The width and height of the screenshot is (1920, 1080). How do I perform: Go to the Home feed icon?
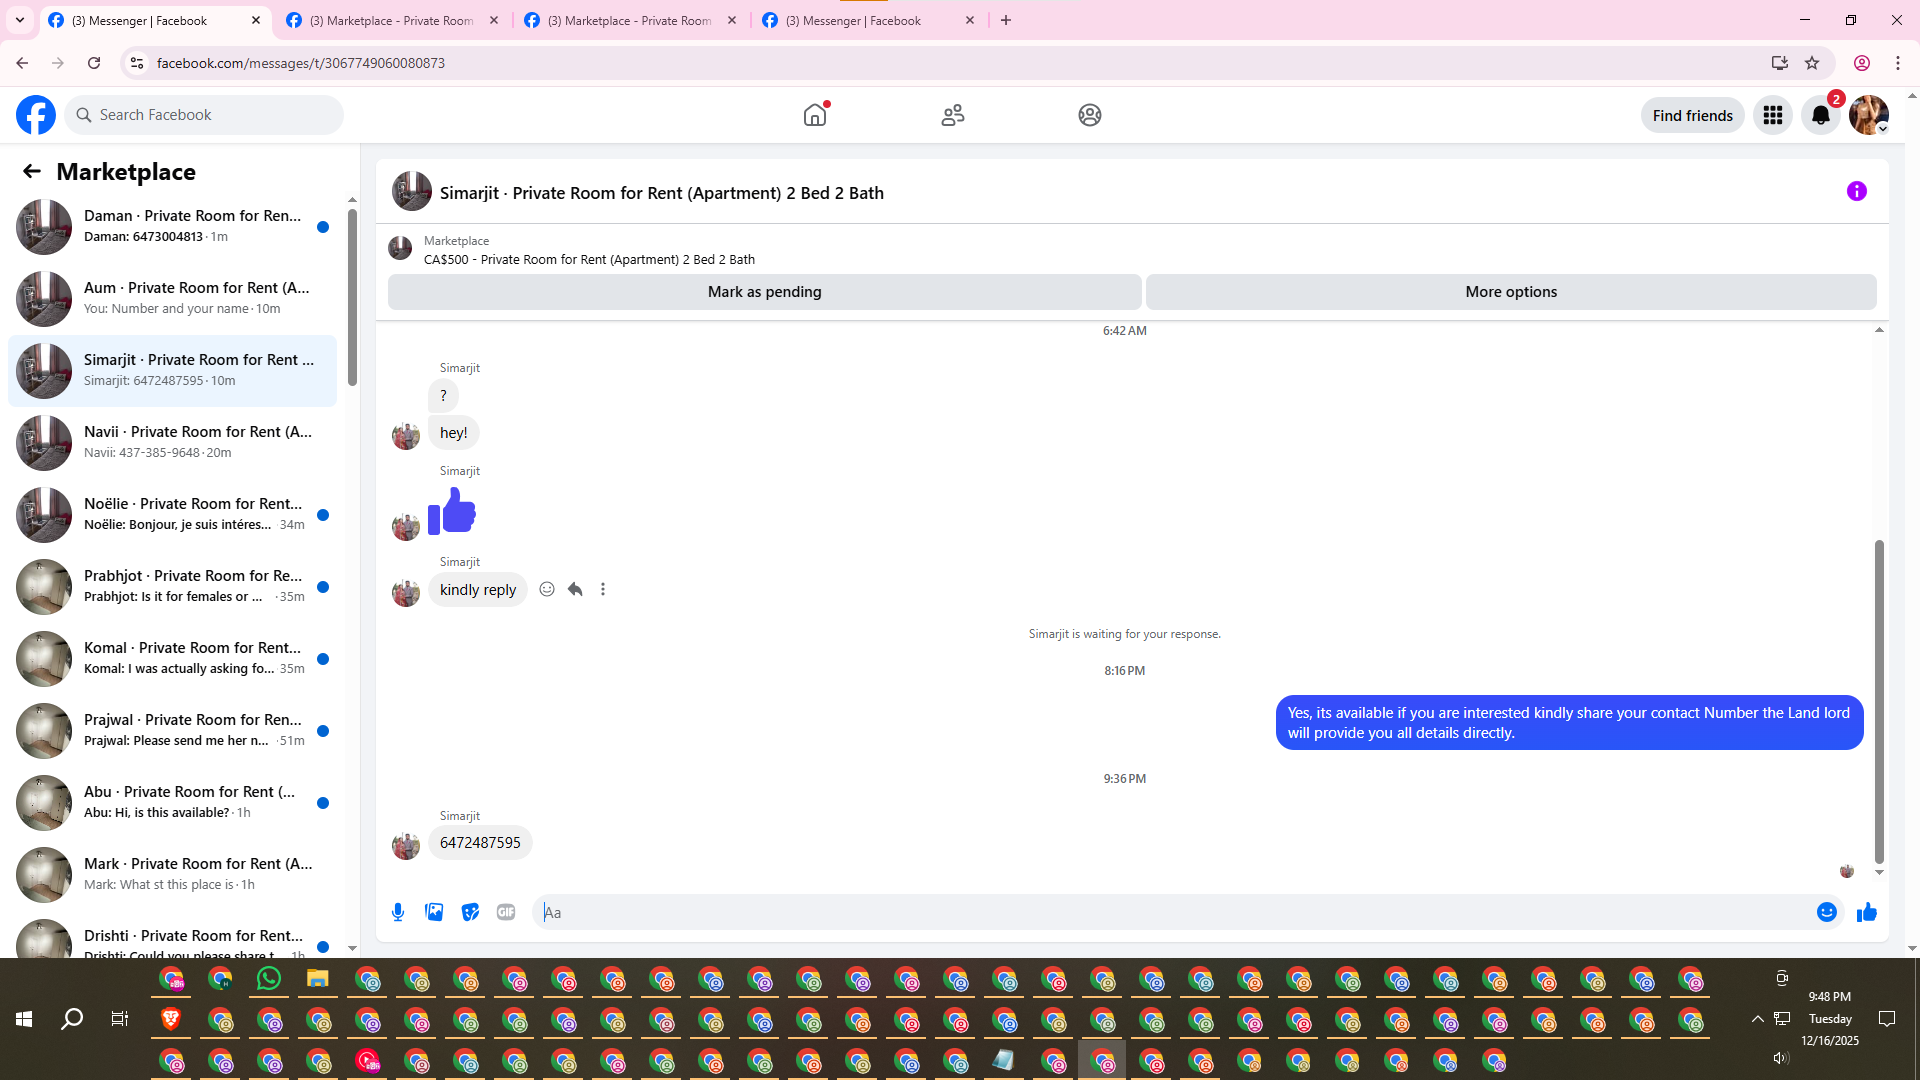click(x=815, y=115)
